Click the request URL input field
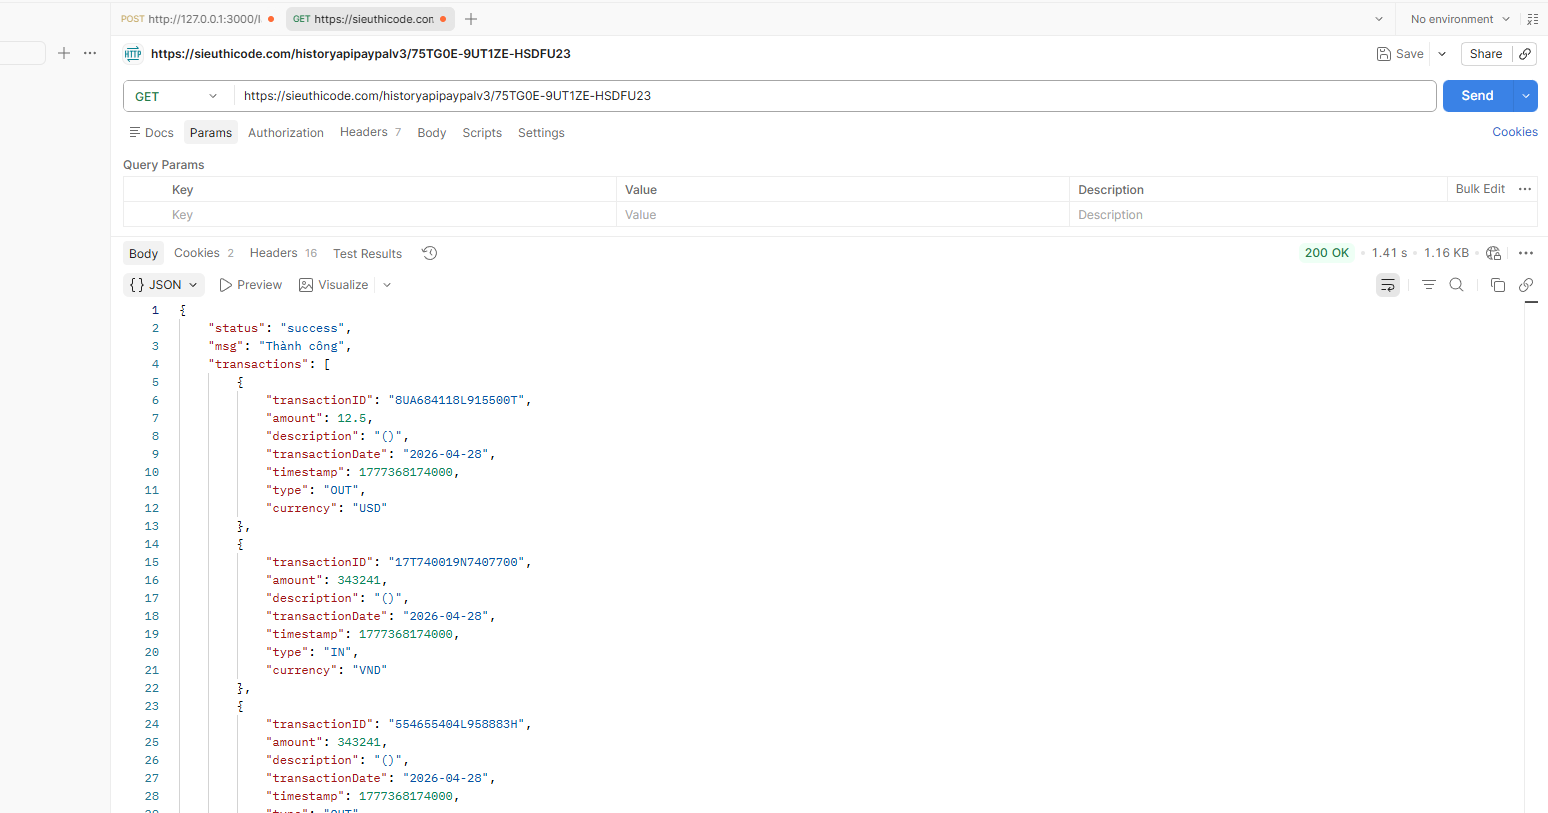 [x=836, y=96]
